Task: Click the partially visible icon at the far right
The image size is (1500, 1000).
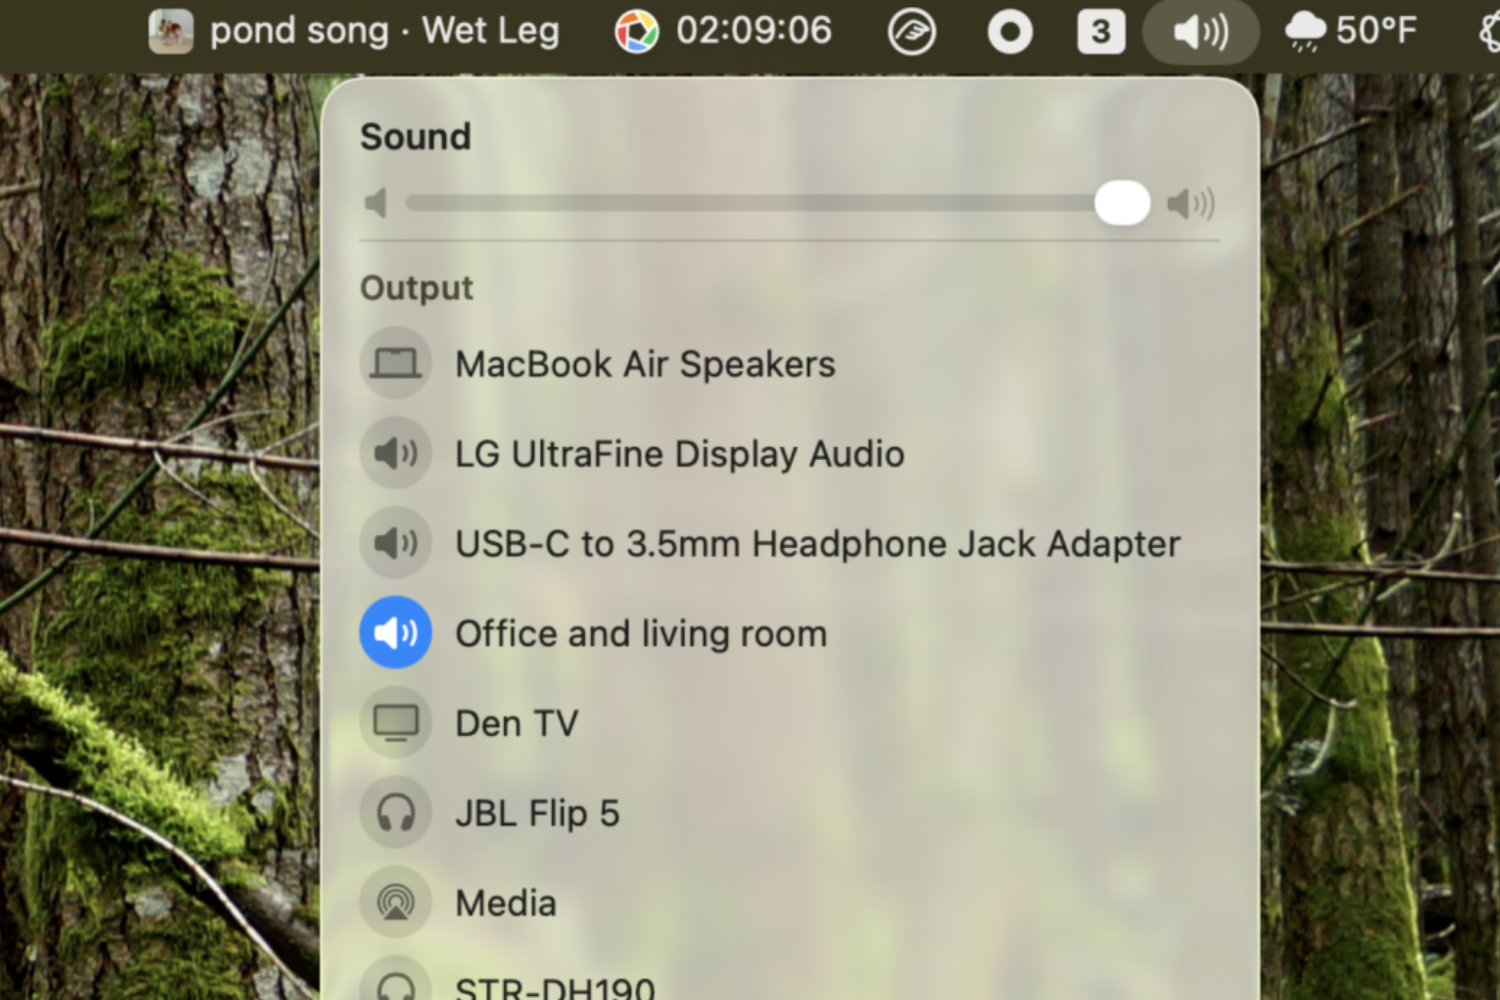Action: point(1489,31)
